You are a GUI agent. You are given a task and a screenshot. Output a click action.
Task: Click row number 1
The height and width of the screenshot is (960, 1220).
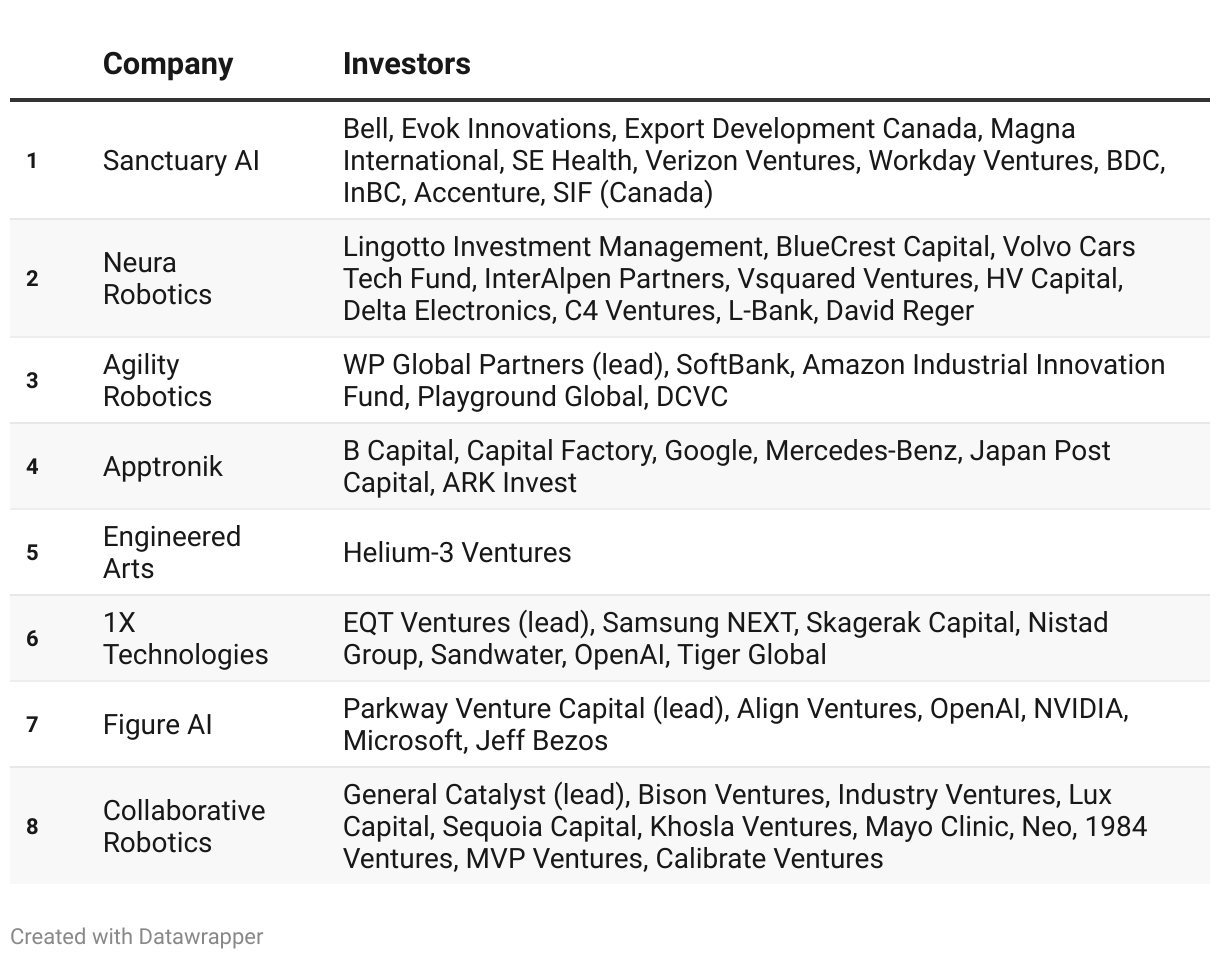[32, 161]
